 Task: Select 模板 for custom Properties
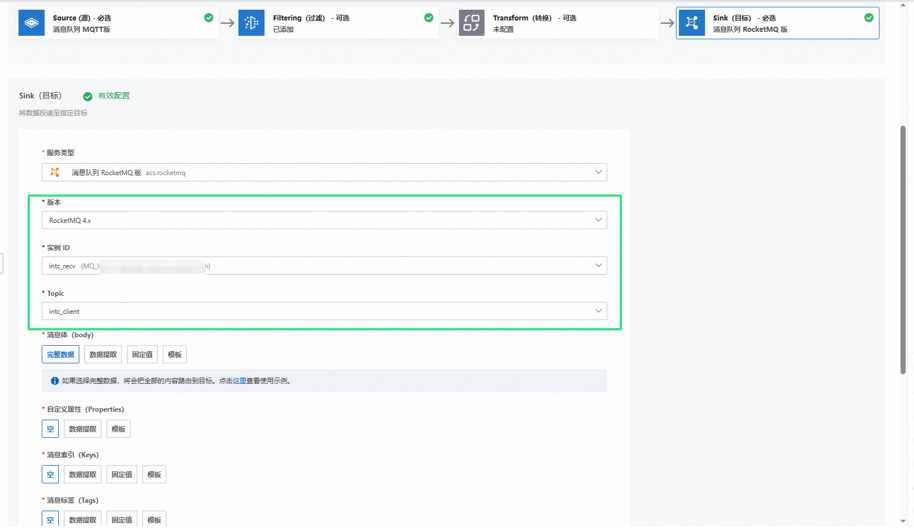[x=118, y=429]
